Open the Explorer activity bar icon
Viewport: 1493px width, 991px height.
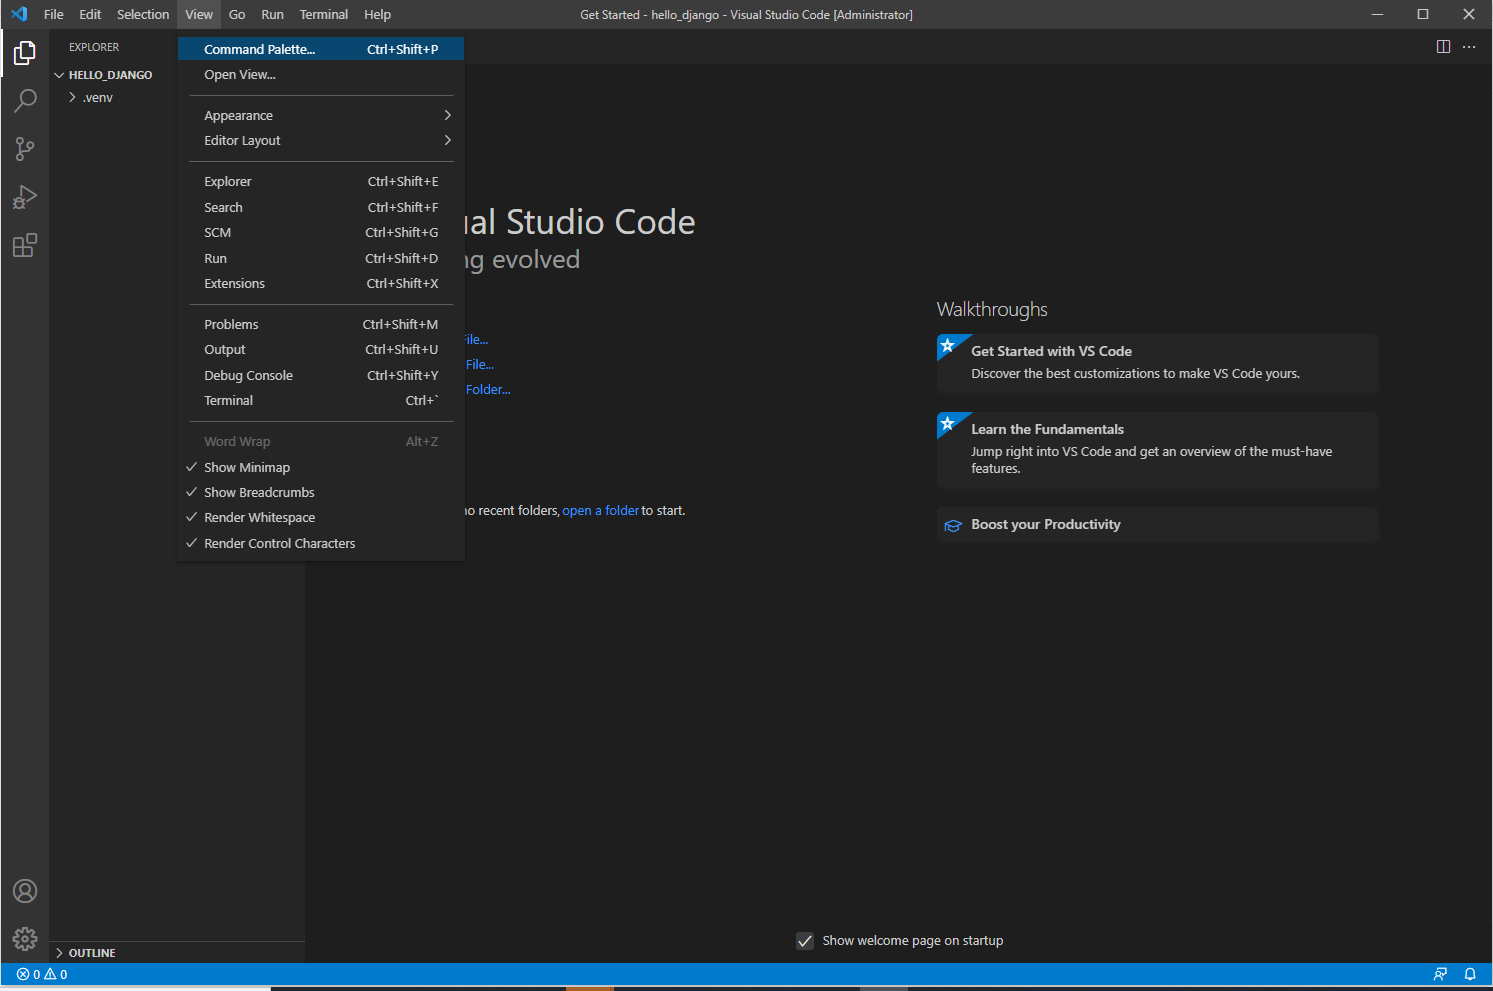[x=25, y=52]
